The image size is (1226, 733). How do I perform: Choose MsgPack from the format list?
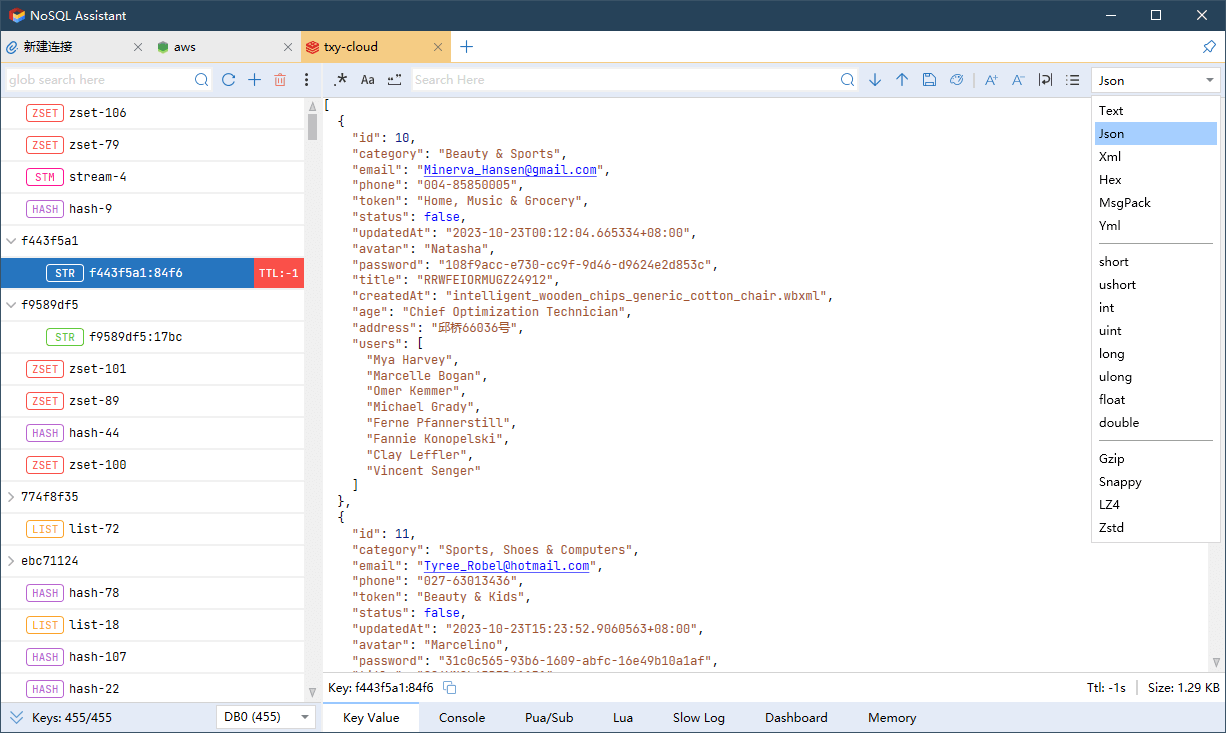tap(1124, 203)
